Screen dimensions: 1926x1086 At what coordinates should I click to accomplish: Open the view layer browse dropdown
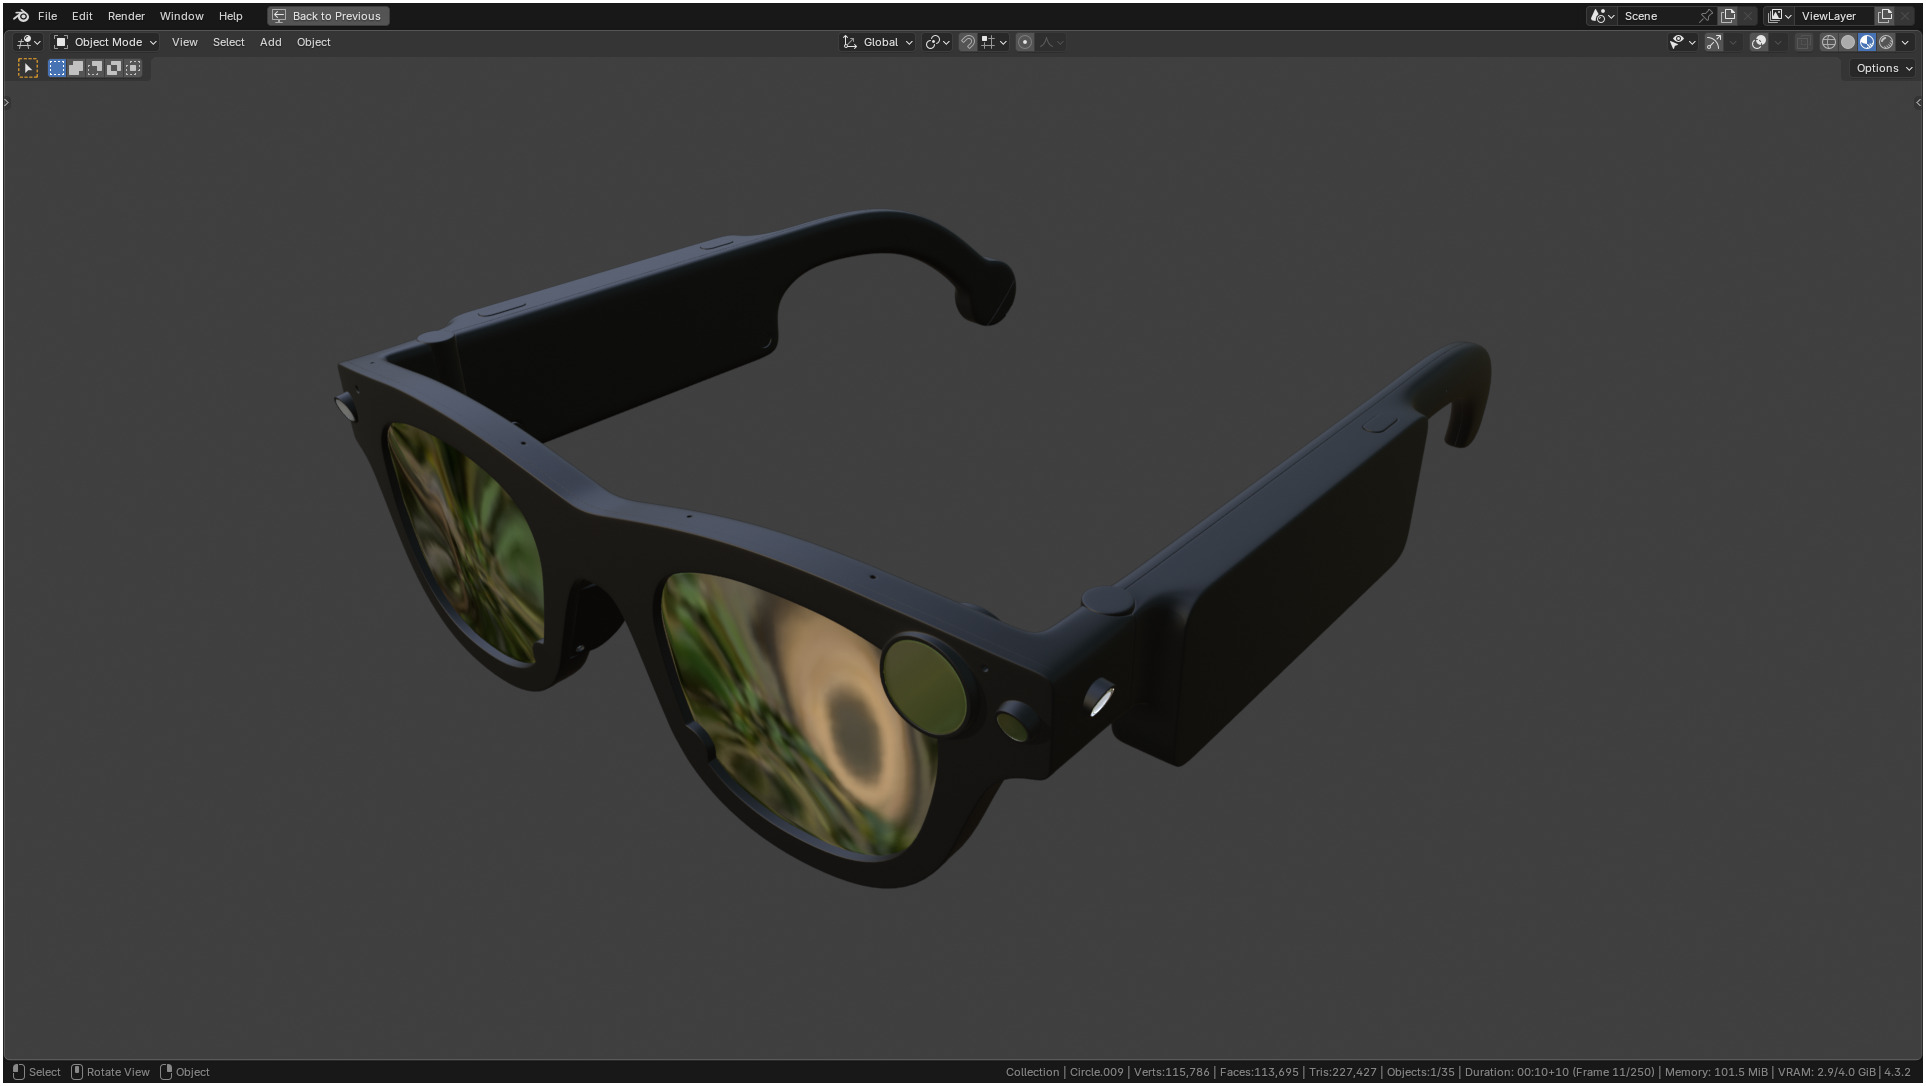1780,16
